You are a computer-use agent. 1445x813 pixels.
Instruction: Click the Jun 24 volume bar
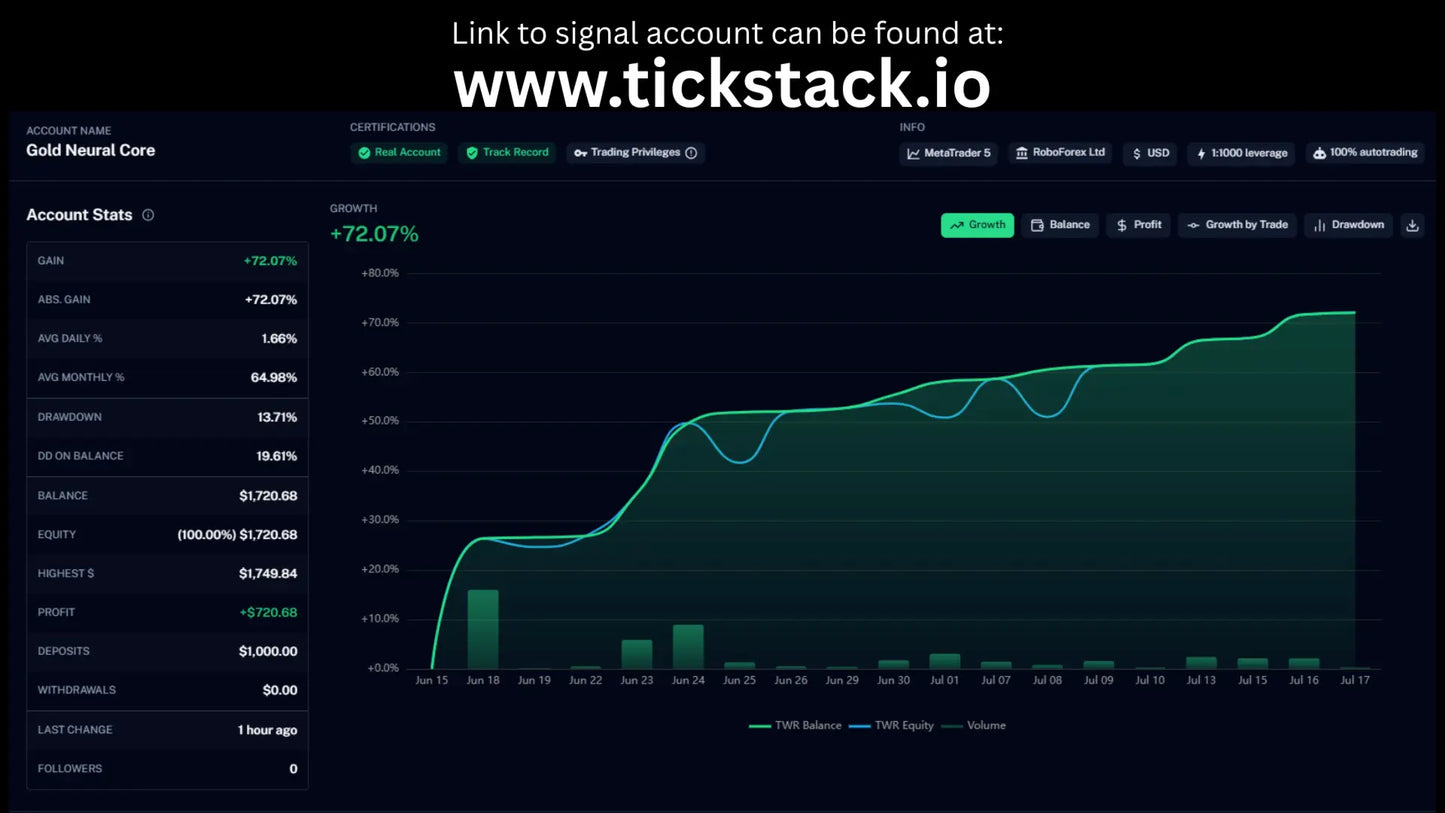688,647
